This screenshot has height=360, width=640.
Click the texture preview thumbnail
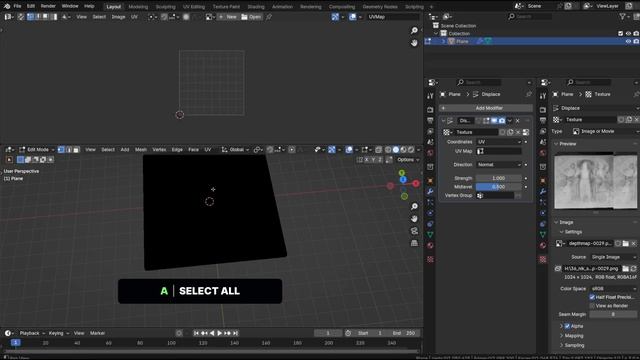[x=595, y=181]
